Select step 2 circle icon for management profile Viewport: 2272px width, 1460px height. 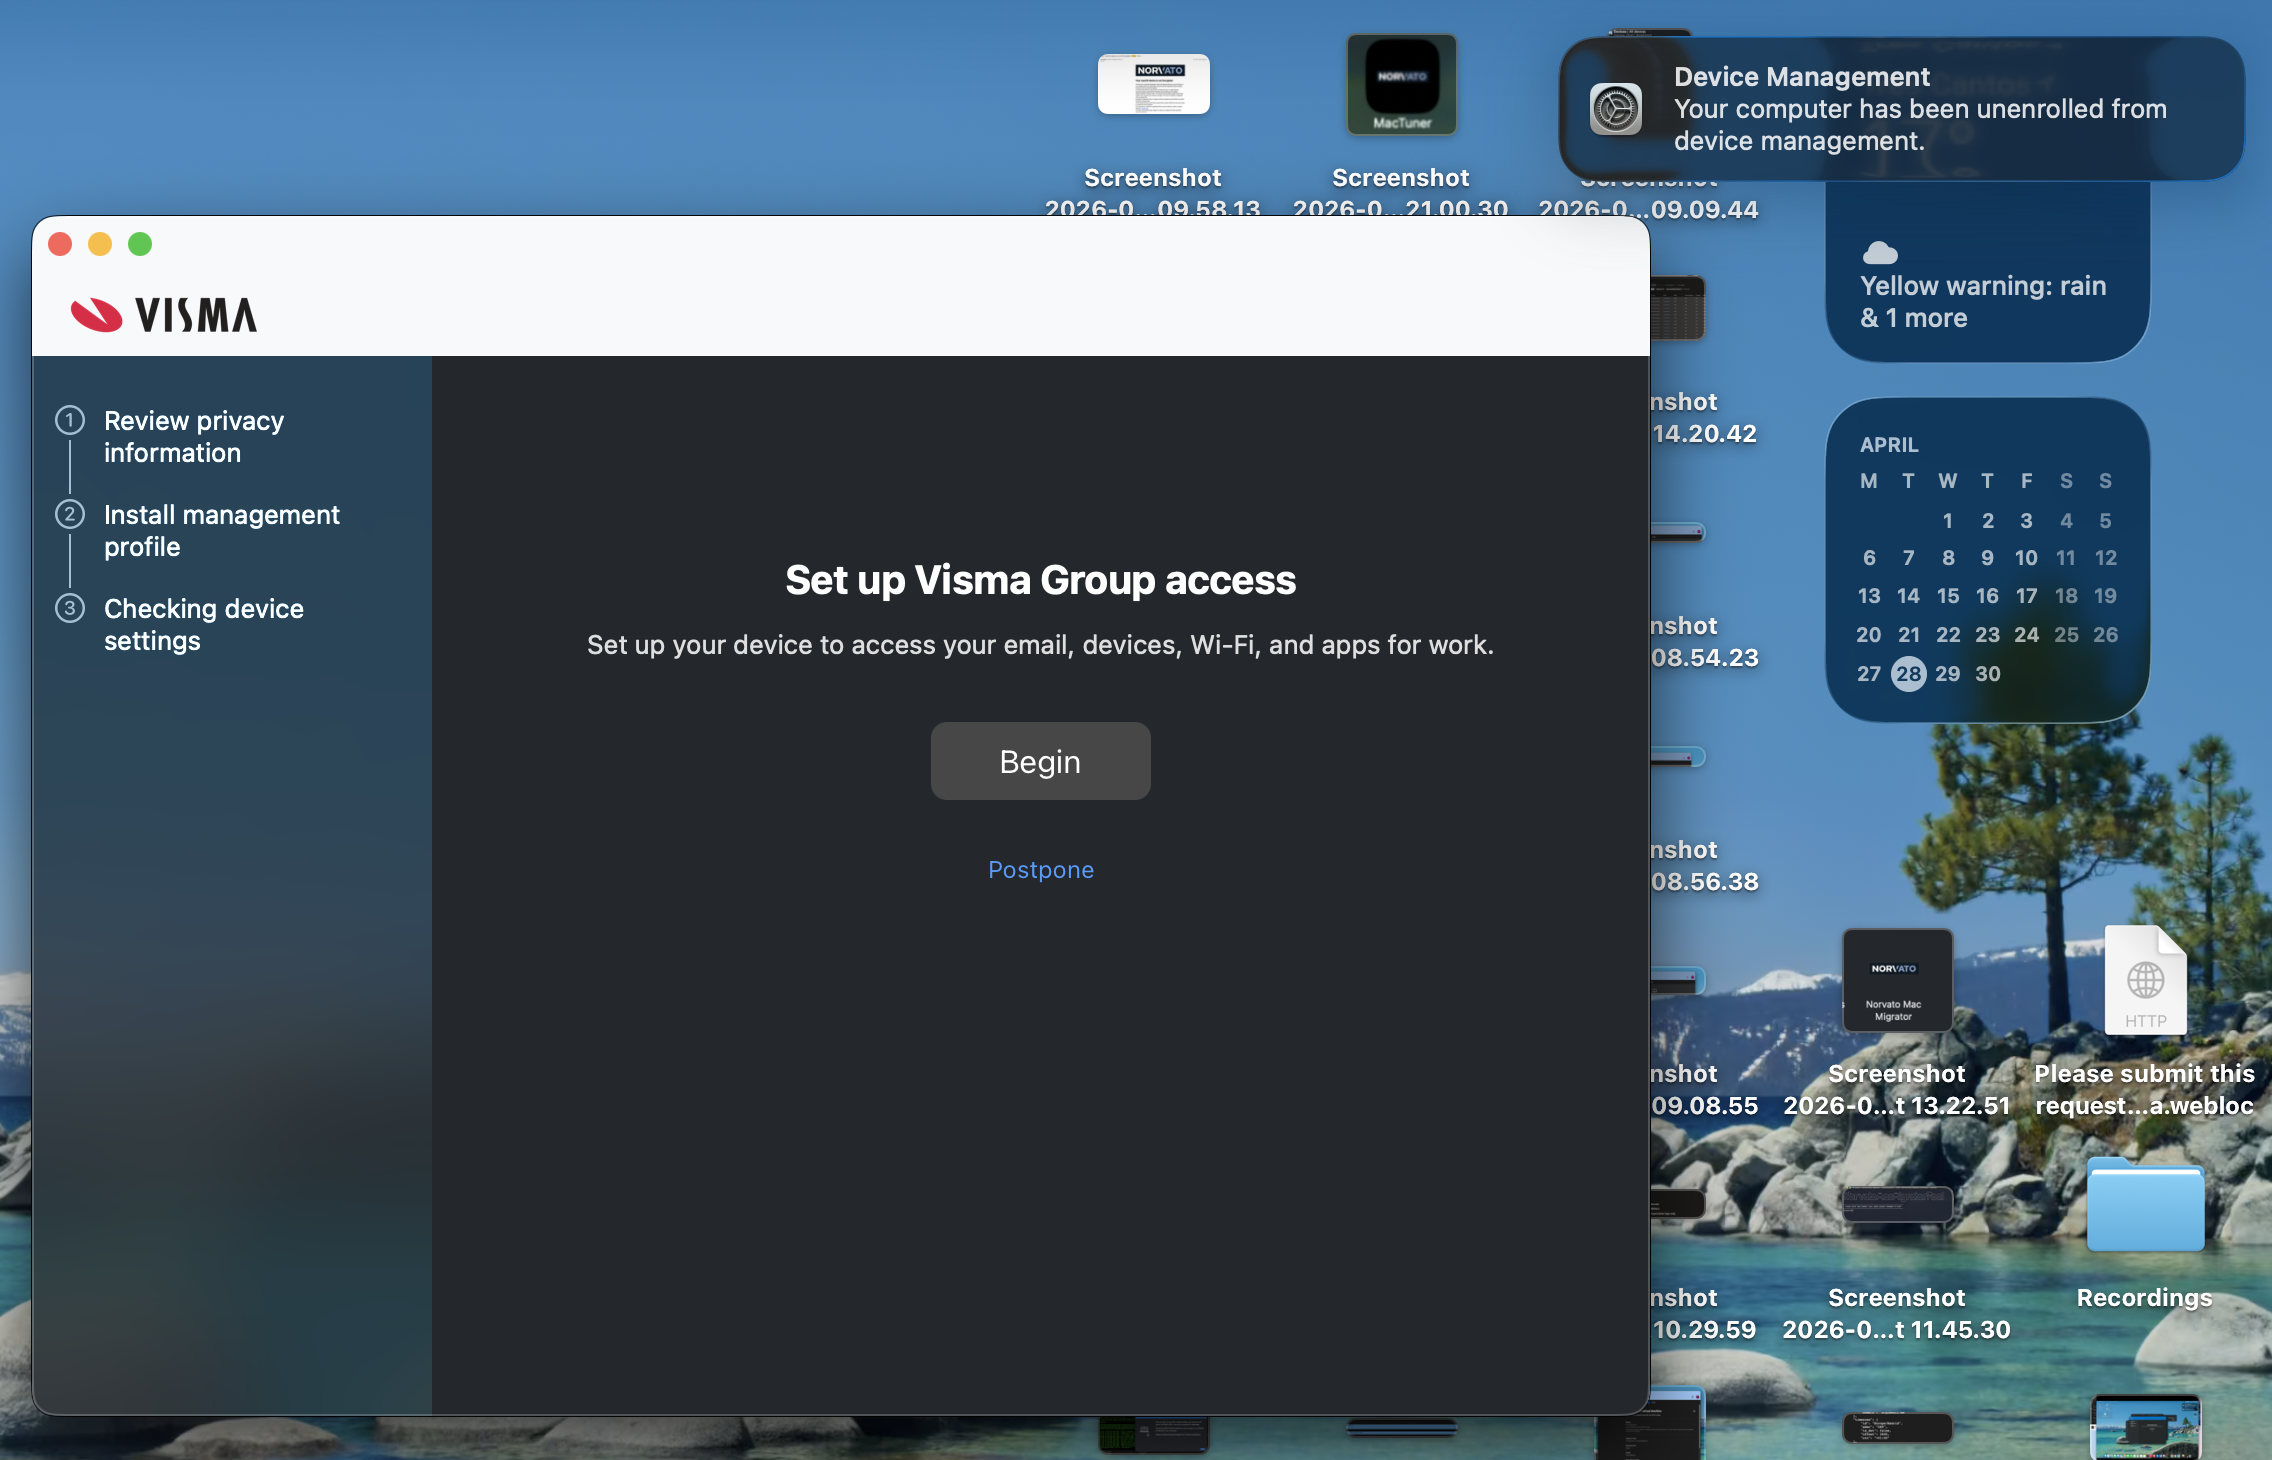pos(70,514)
